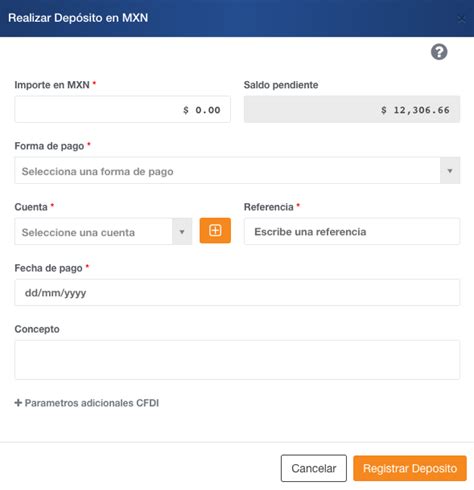Open the Cuenta dropdown arrow
This screenshot has width=474, height=490.
(182, 232)
